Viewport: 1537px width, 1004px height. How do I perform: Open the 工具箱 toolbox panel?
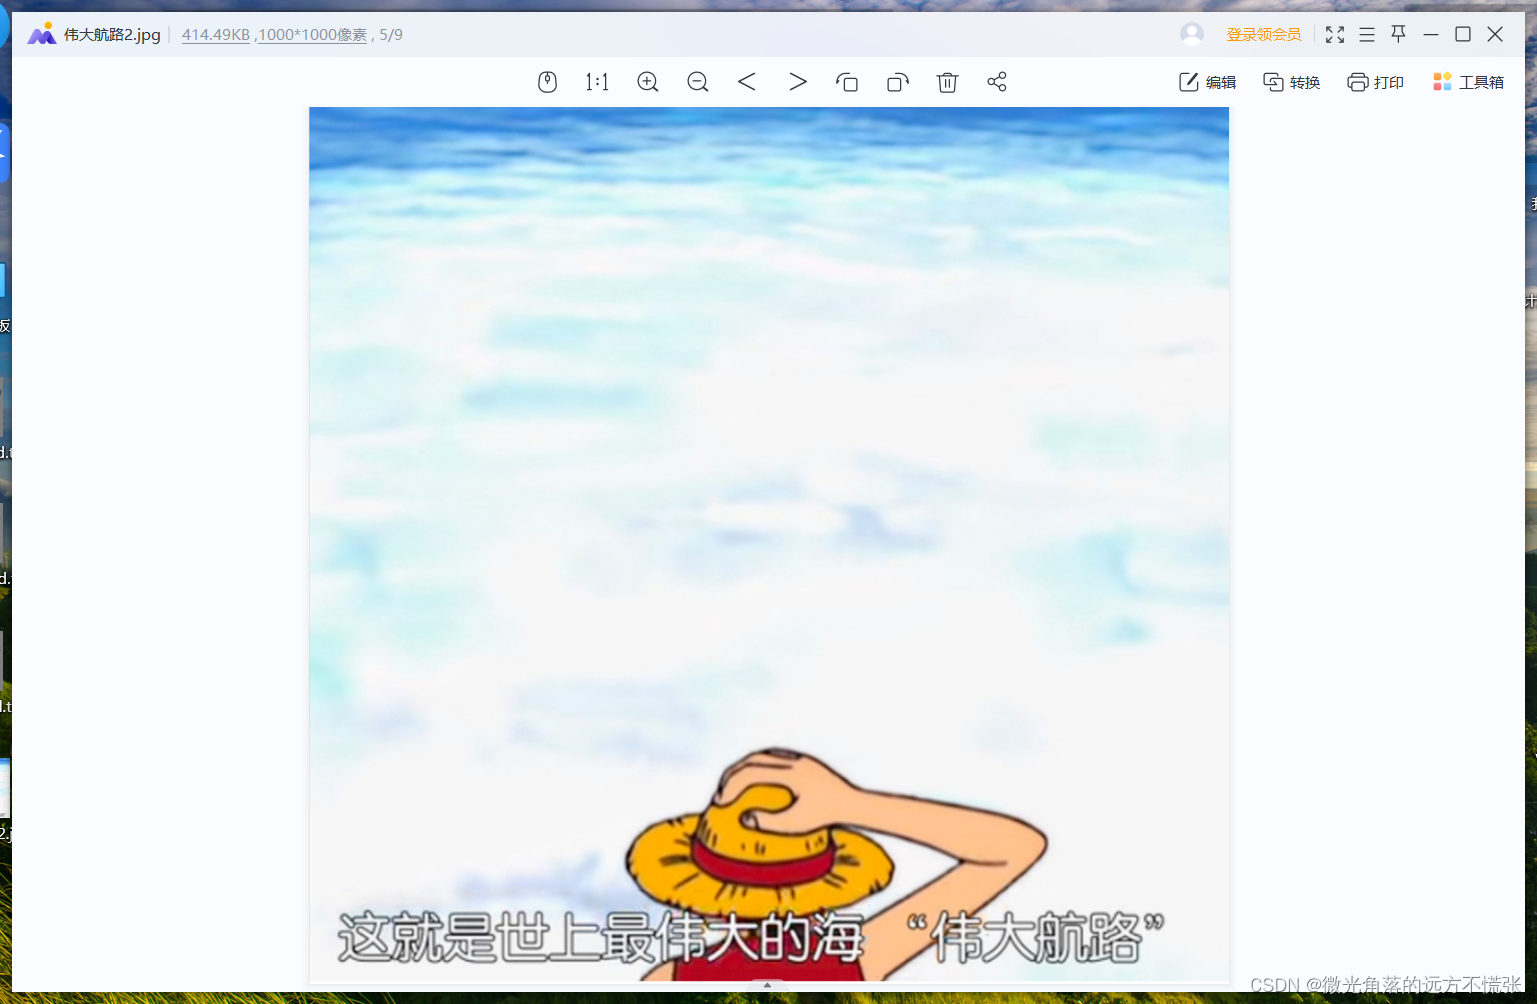(x=1467, y=82)
